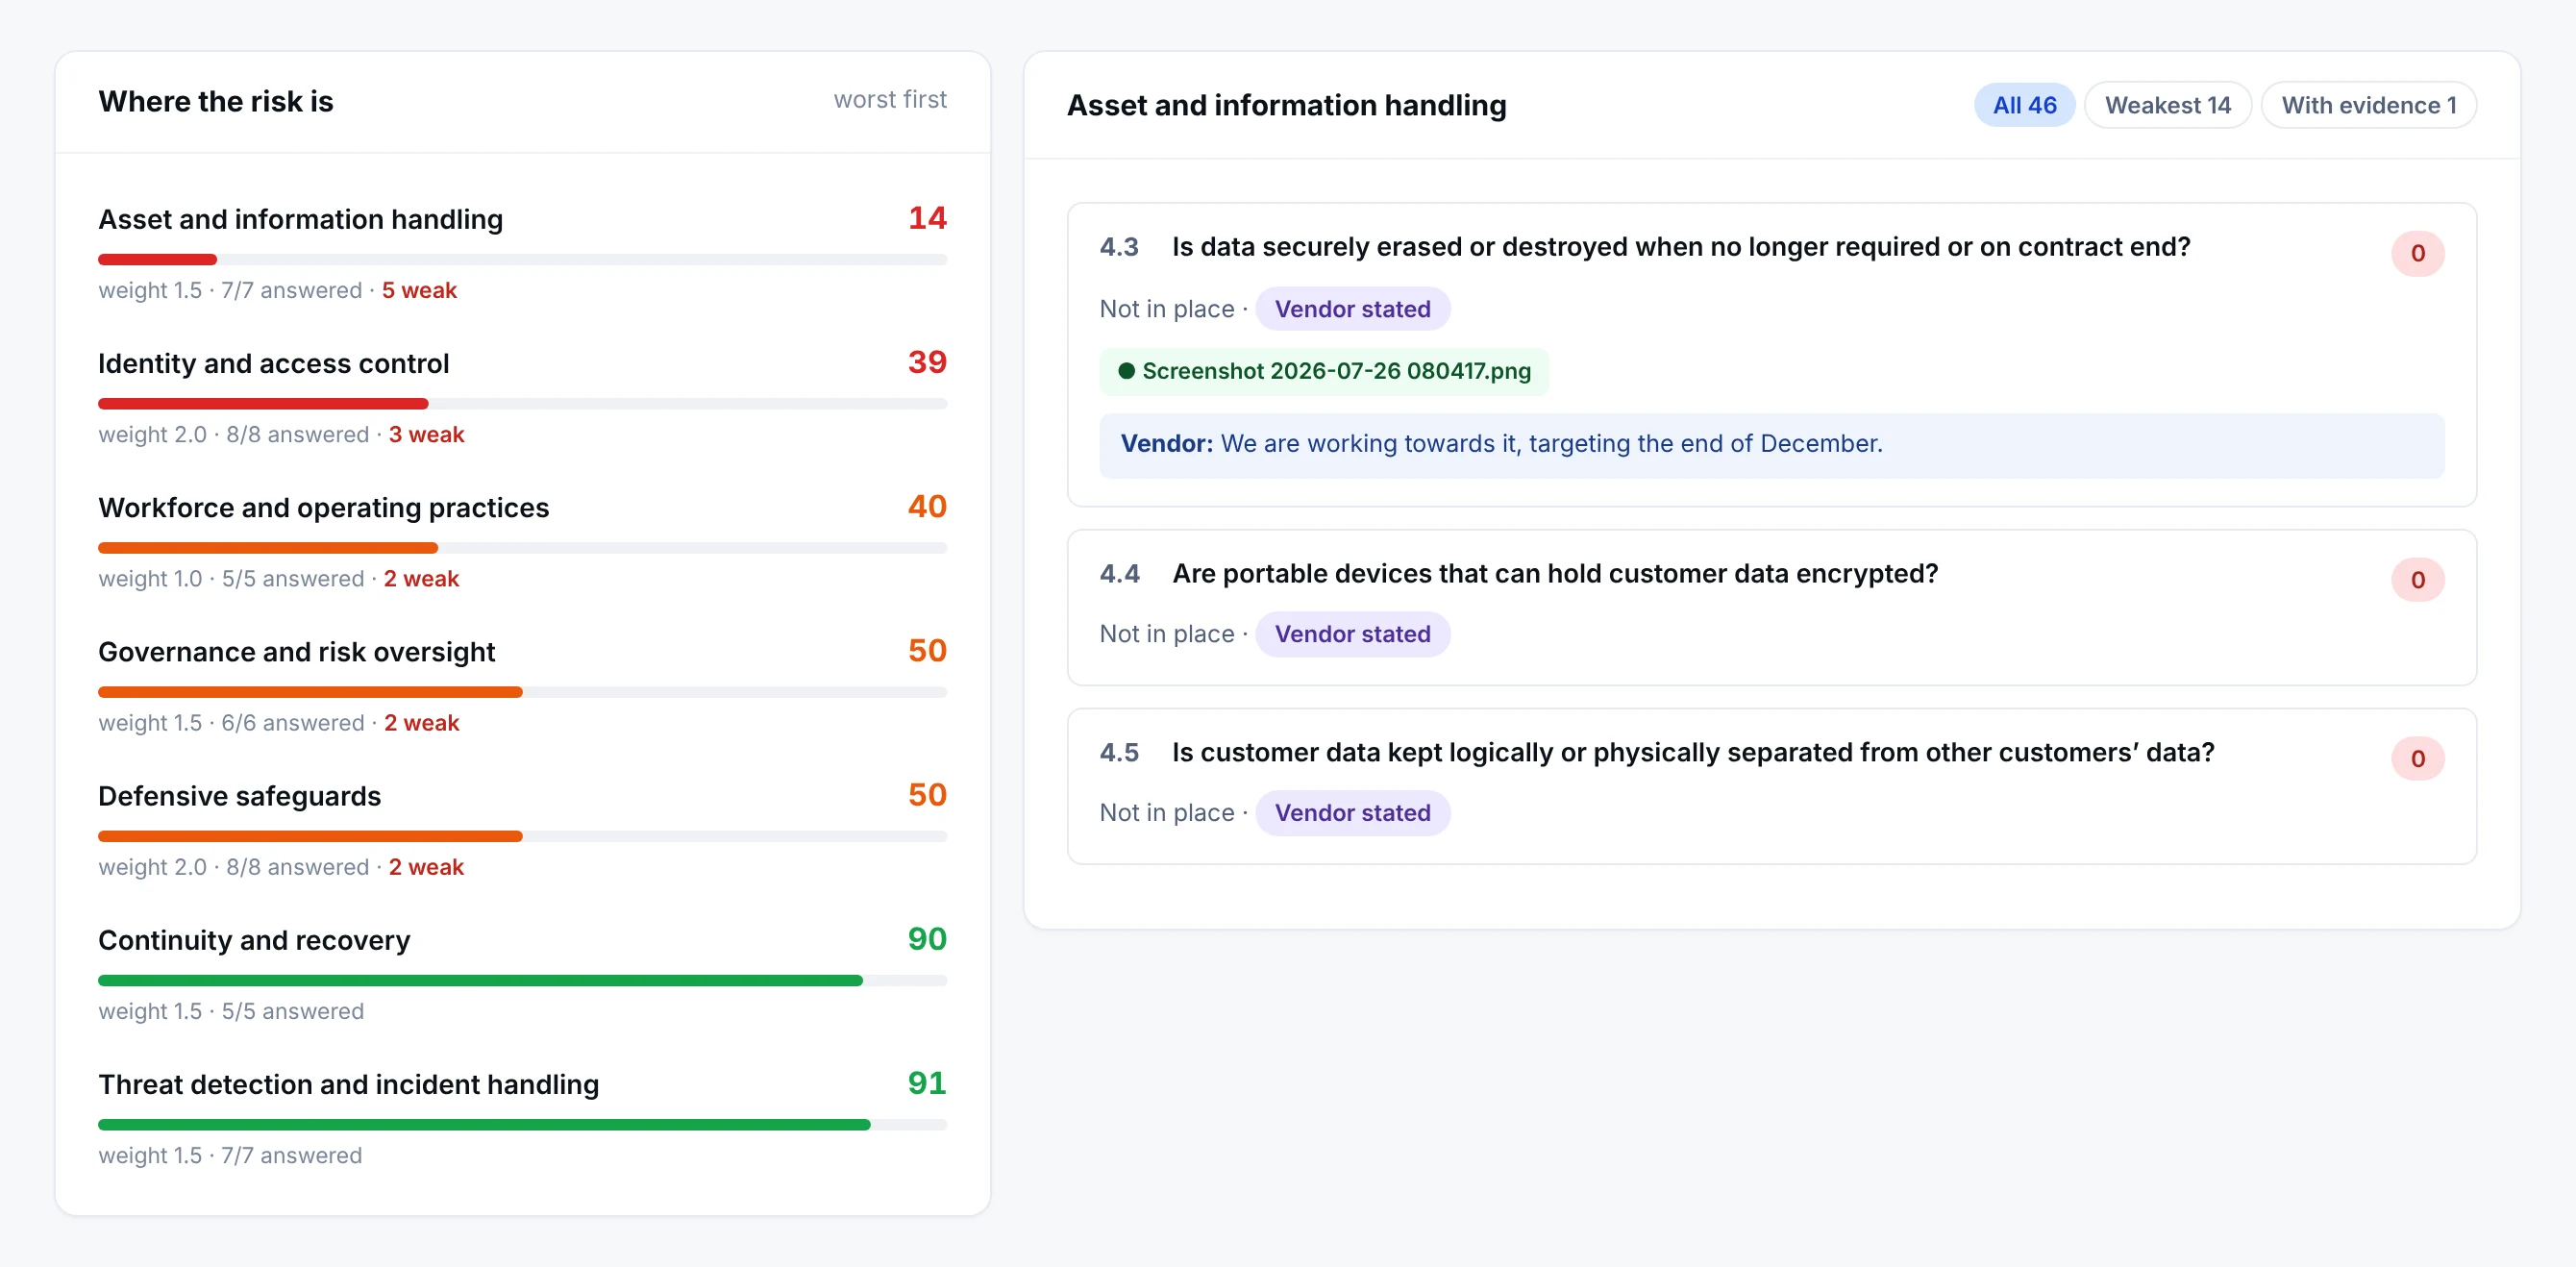Click the Asset handling red progress bar
The image size is (2576, 1267).
522,259
